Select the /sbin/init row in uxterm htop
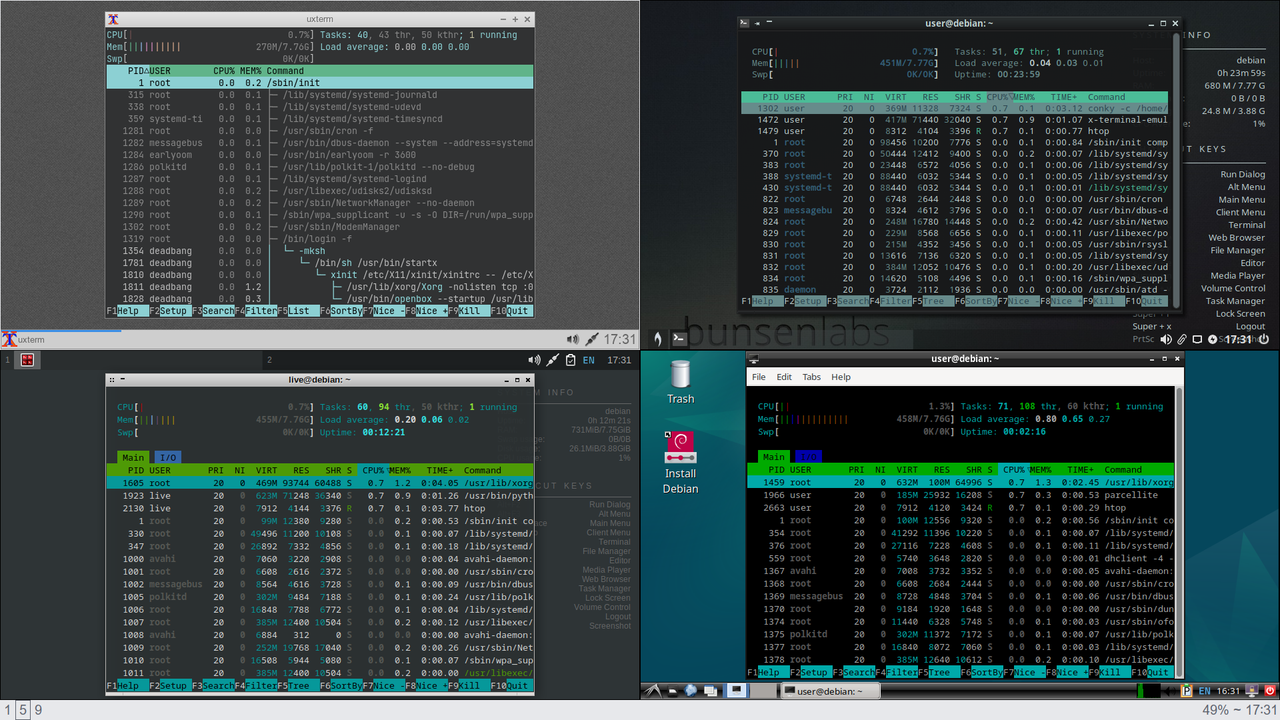This screenshot has height=720, width=1280. 320,83
